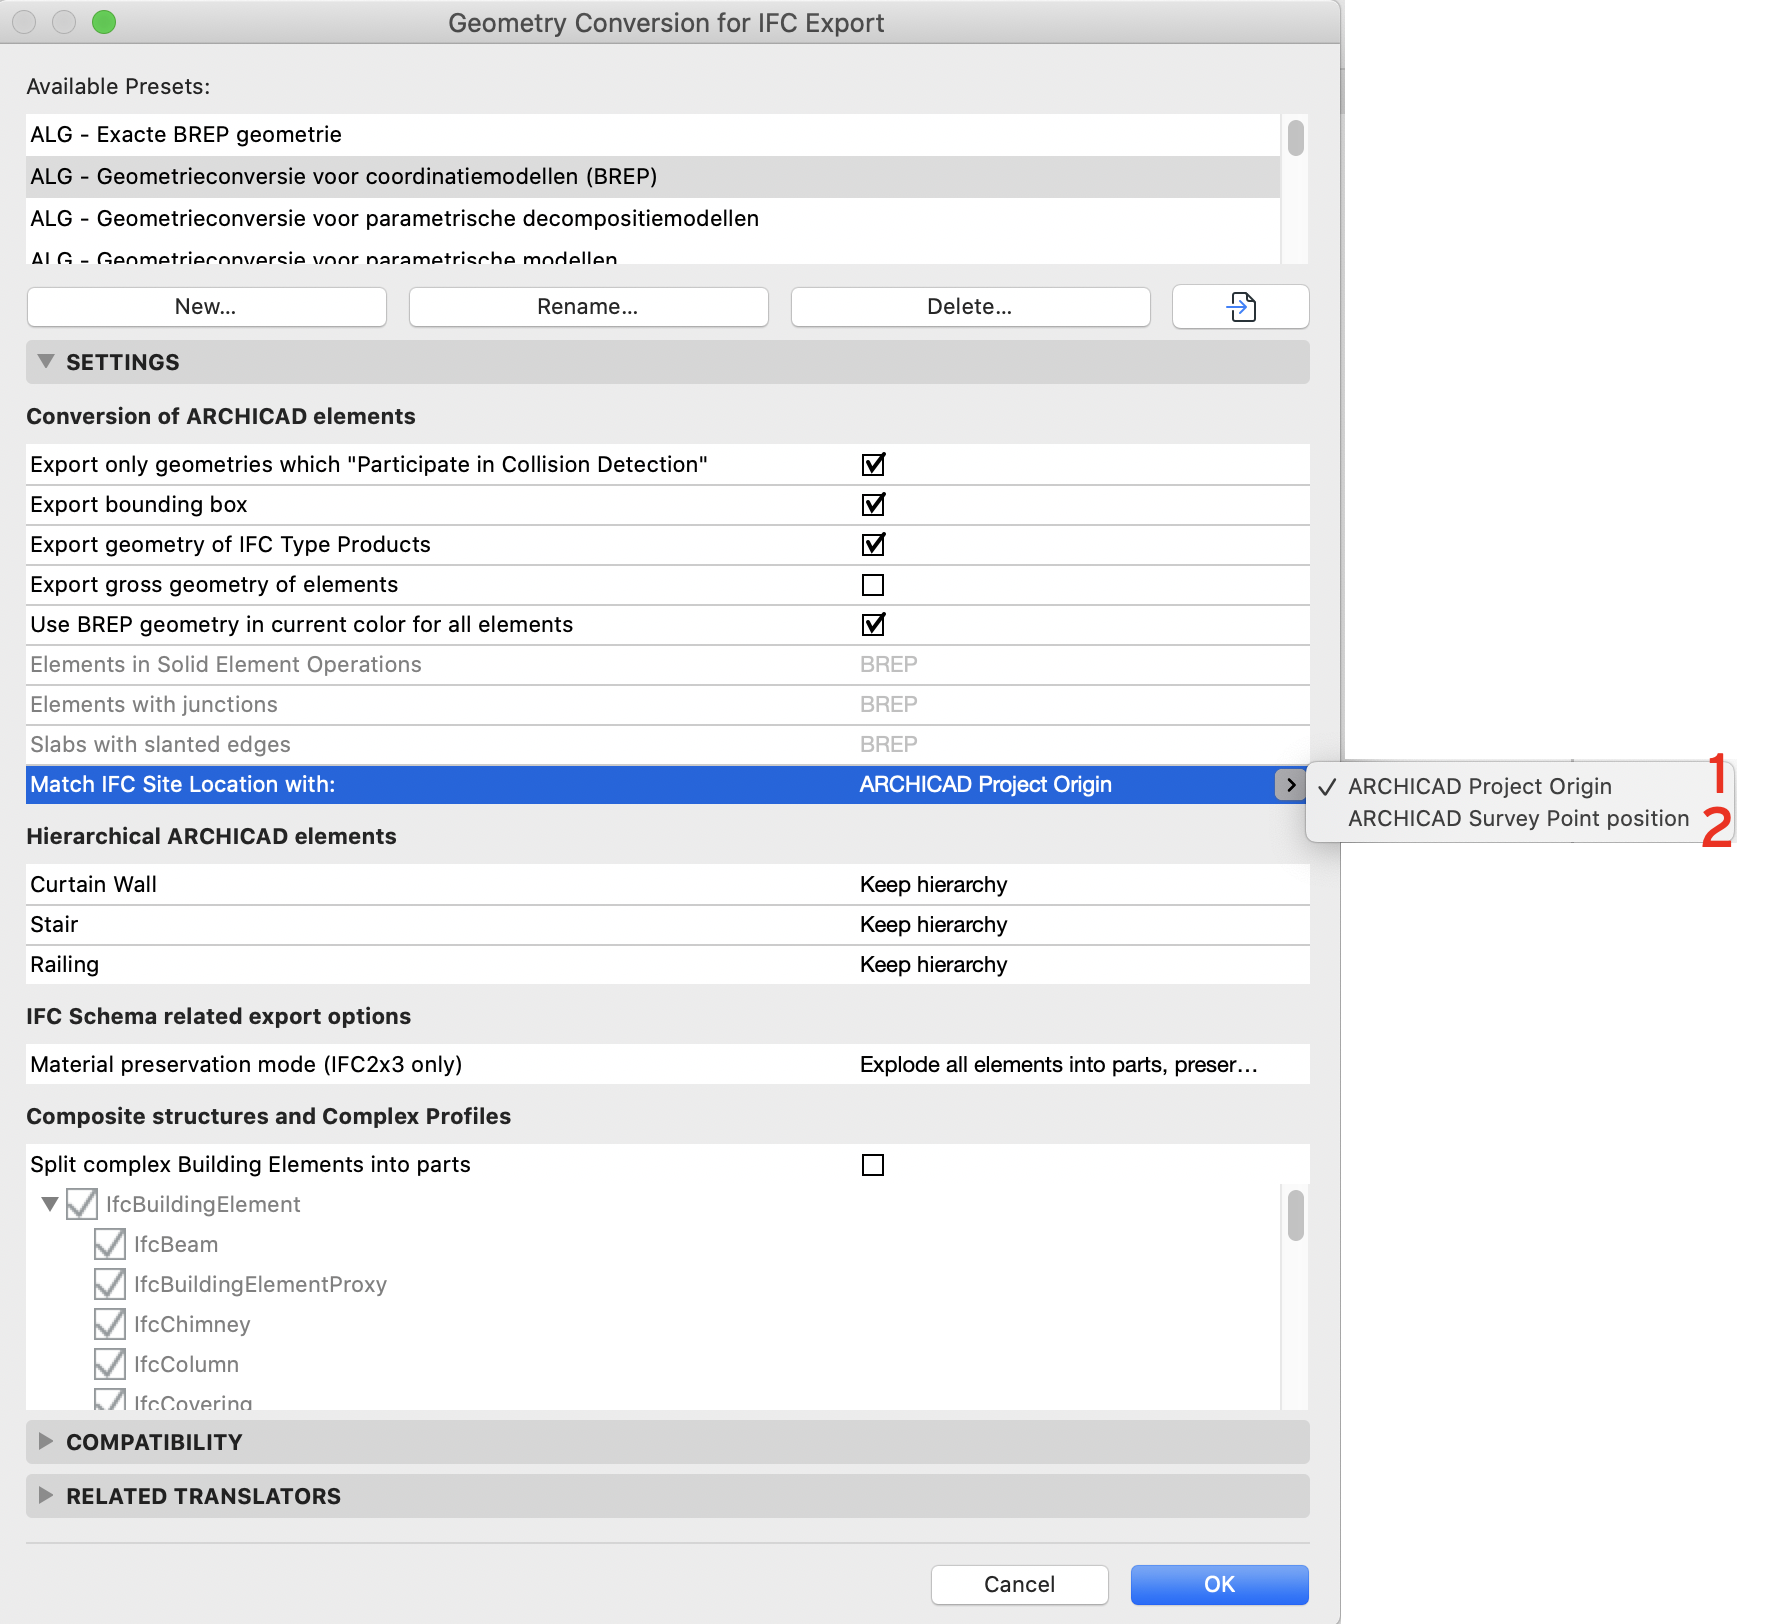Collapse the SETTINGS section
This screenshot has height=1624, width=1770.
tap(46, 361)
